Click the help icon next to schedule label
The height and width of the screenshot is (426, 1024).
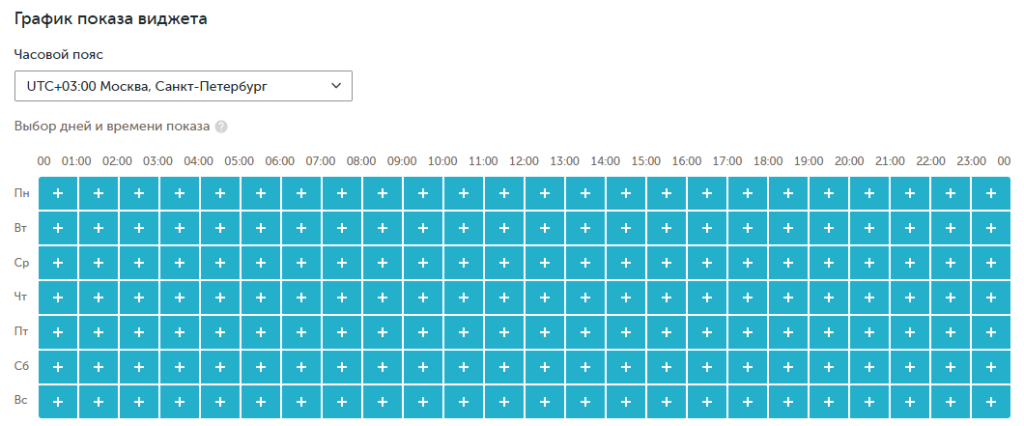(x=221, y=127)
